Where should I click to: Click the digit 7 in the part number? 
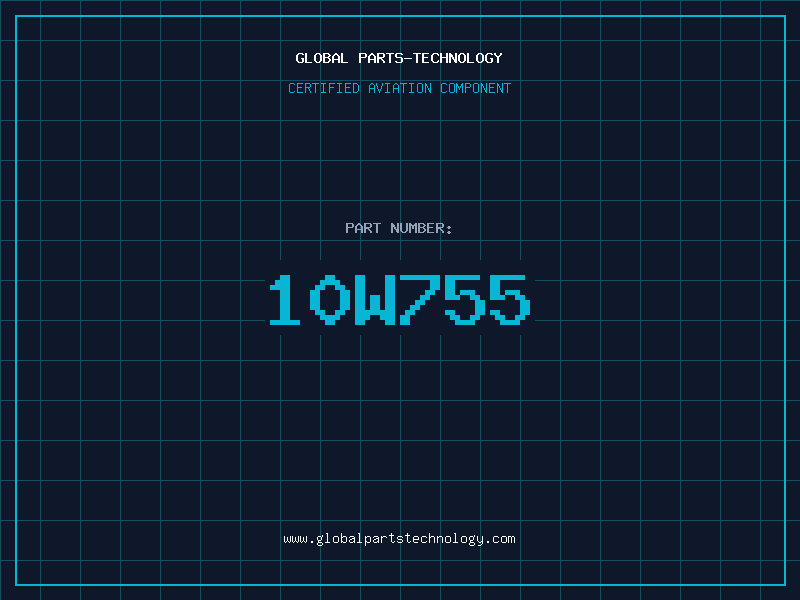pyautogui.click(x=420, y=300)
